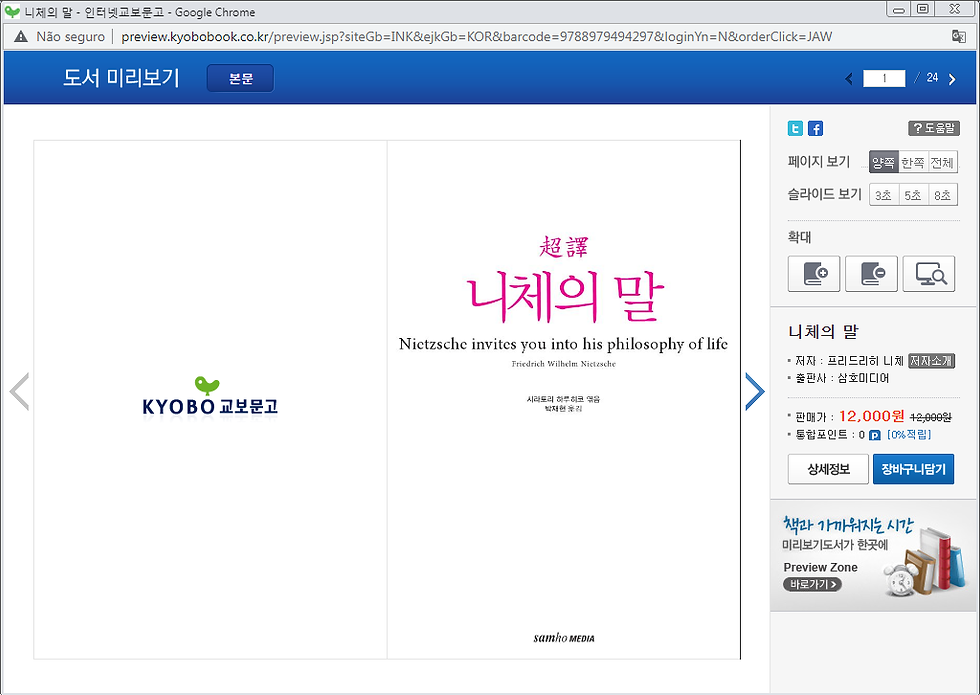Click the 니체의 말 sidebar book title
Screen dimensions: 980x695
click(823, 331)
